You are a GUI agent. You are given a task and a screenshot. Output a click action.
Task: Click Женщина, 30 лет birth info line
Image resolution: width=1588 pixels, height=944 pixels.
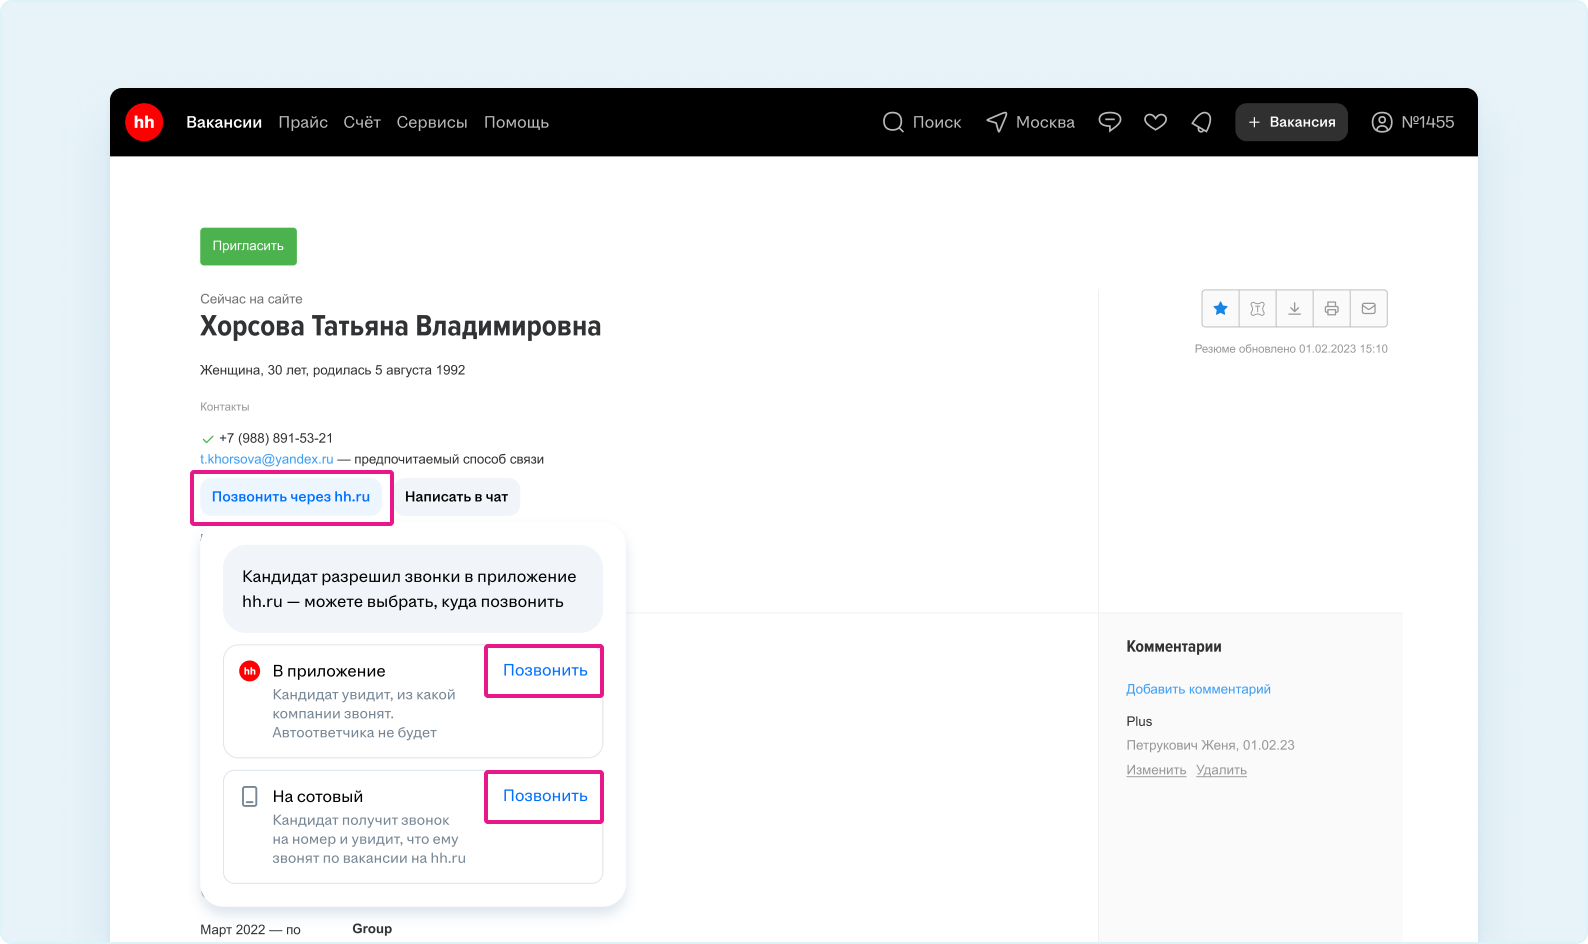pos(332,370)
